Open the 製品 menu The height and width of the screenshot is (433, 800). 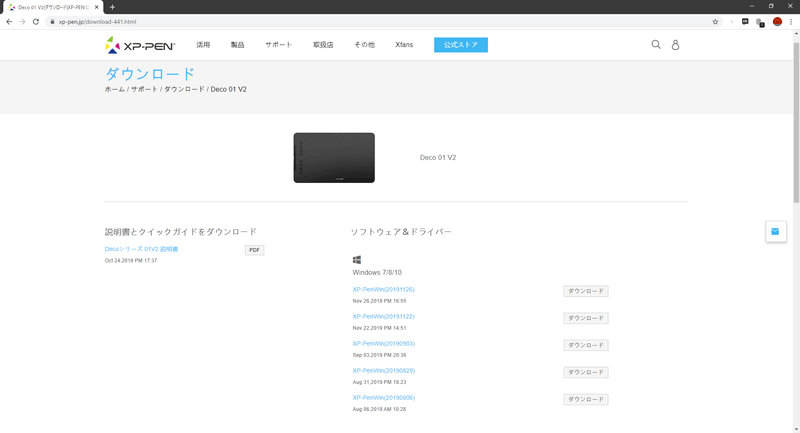click(237, 45)
